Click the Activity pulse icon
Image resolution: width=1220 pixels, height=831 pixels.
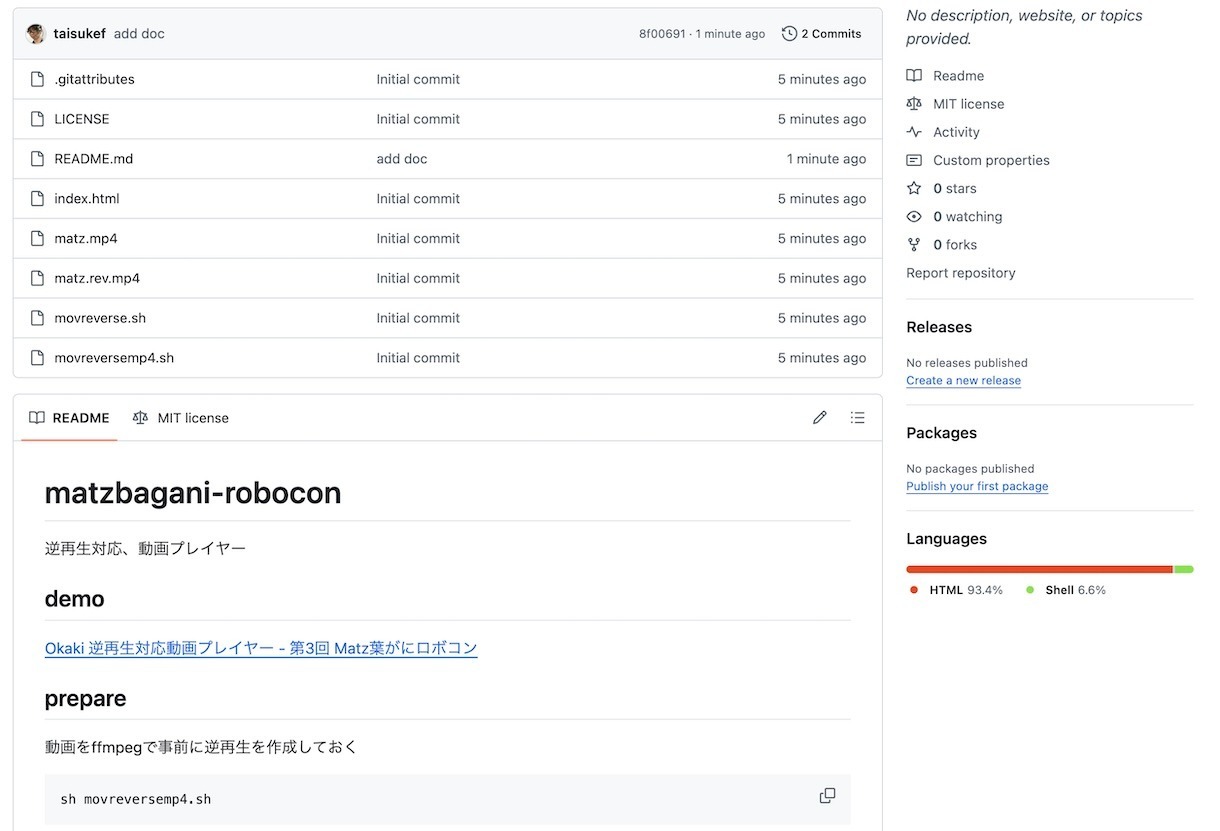pos(913,132)
